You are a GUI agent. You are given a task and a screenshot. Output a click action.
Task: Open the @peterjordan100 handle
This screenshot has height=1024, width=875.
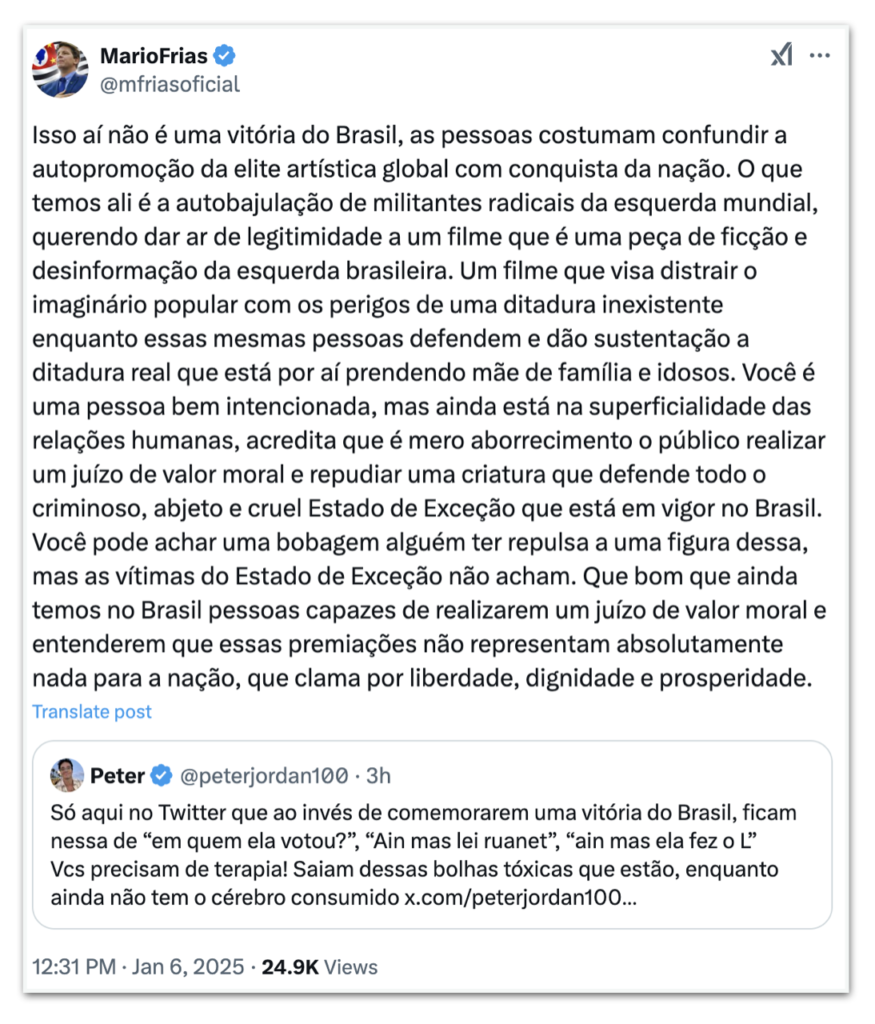coord(264,774)
